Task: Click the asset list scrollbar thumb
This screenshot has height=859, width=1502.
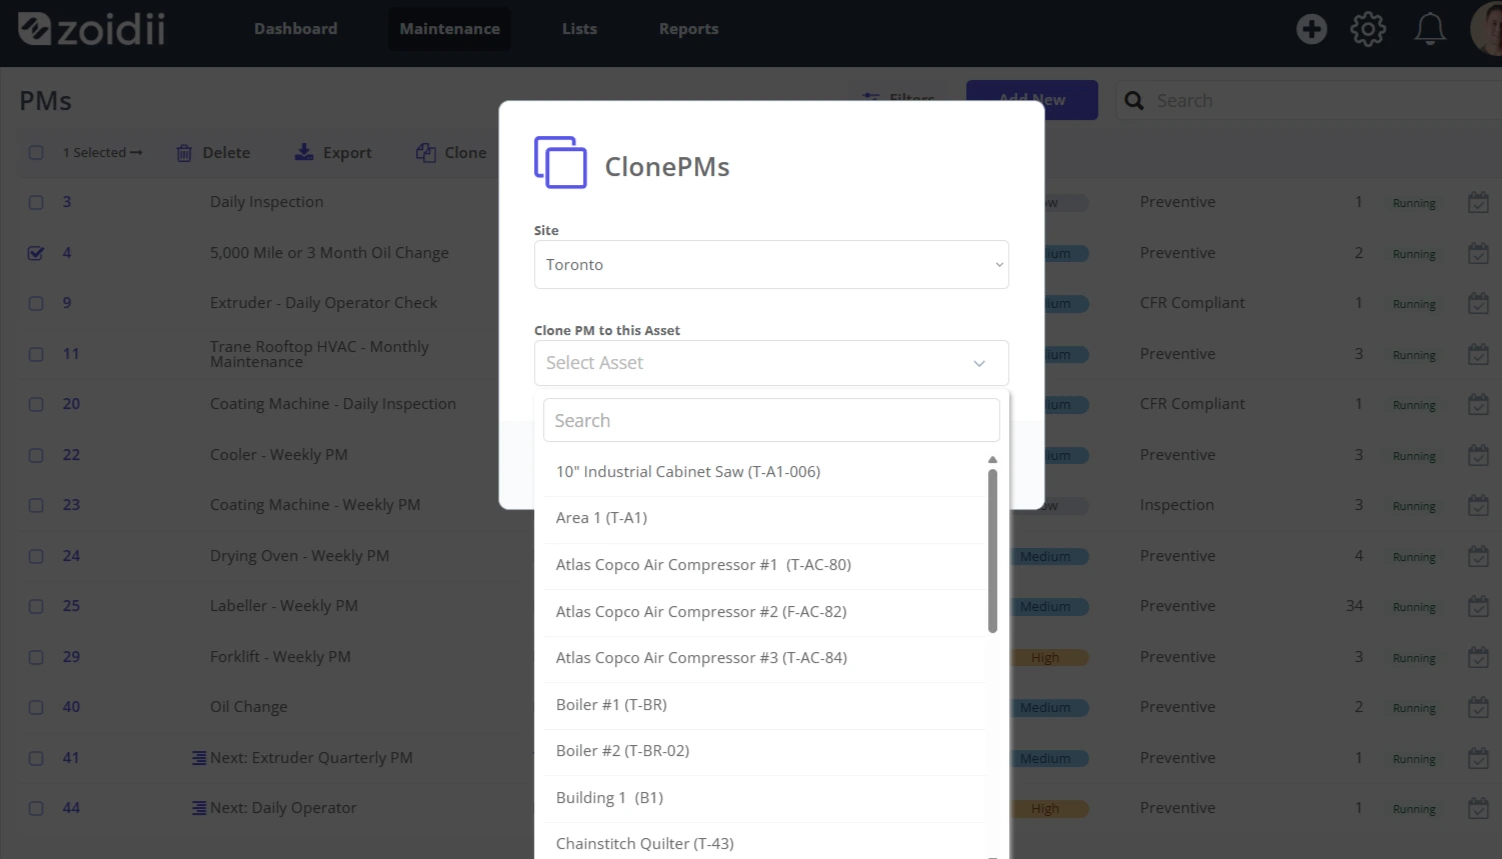Action: (x=992, y=551)
